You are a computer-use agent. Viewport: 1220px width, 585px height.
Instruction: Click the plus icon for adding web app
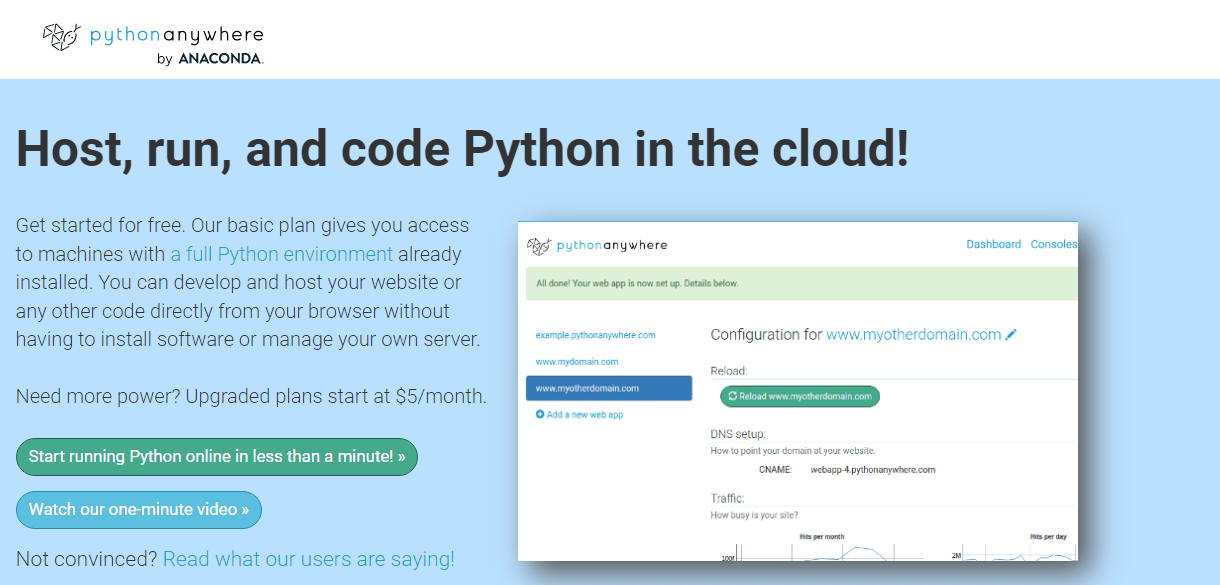(540, 414)
